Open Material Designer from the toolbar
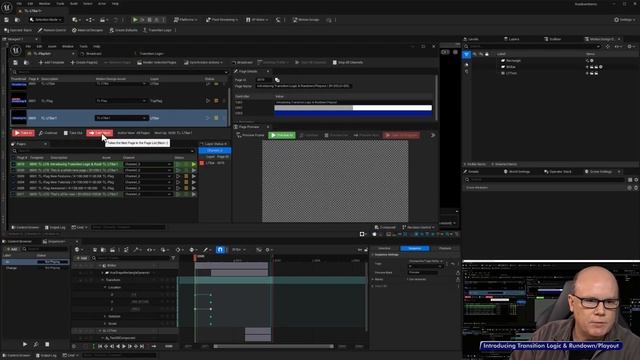Viewport: 640px width, 360px height. coord(87,30)
